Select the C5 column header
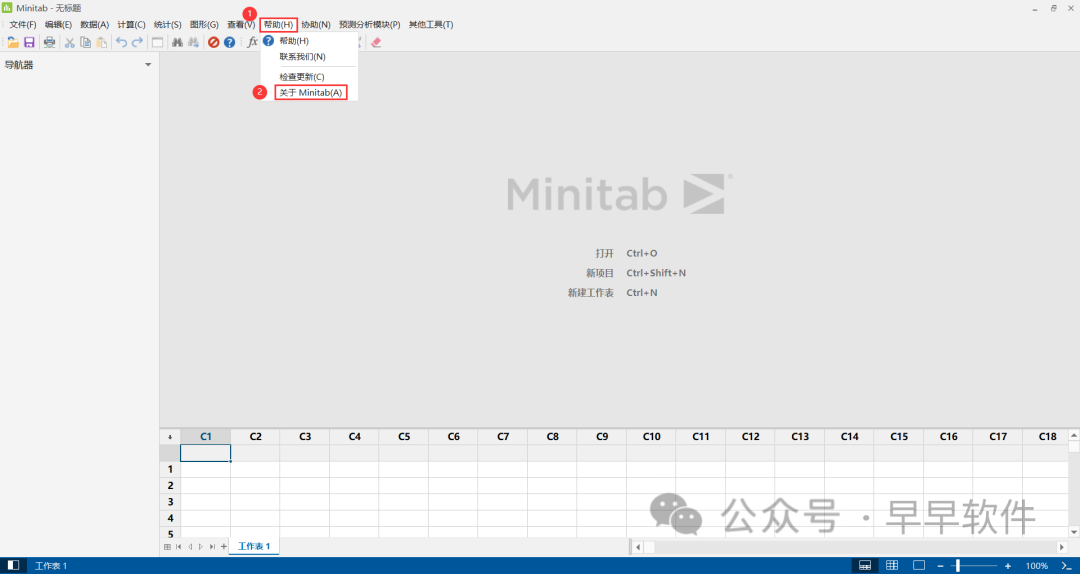 pos(404,437)
